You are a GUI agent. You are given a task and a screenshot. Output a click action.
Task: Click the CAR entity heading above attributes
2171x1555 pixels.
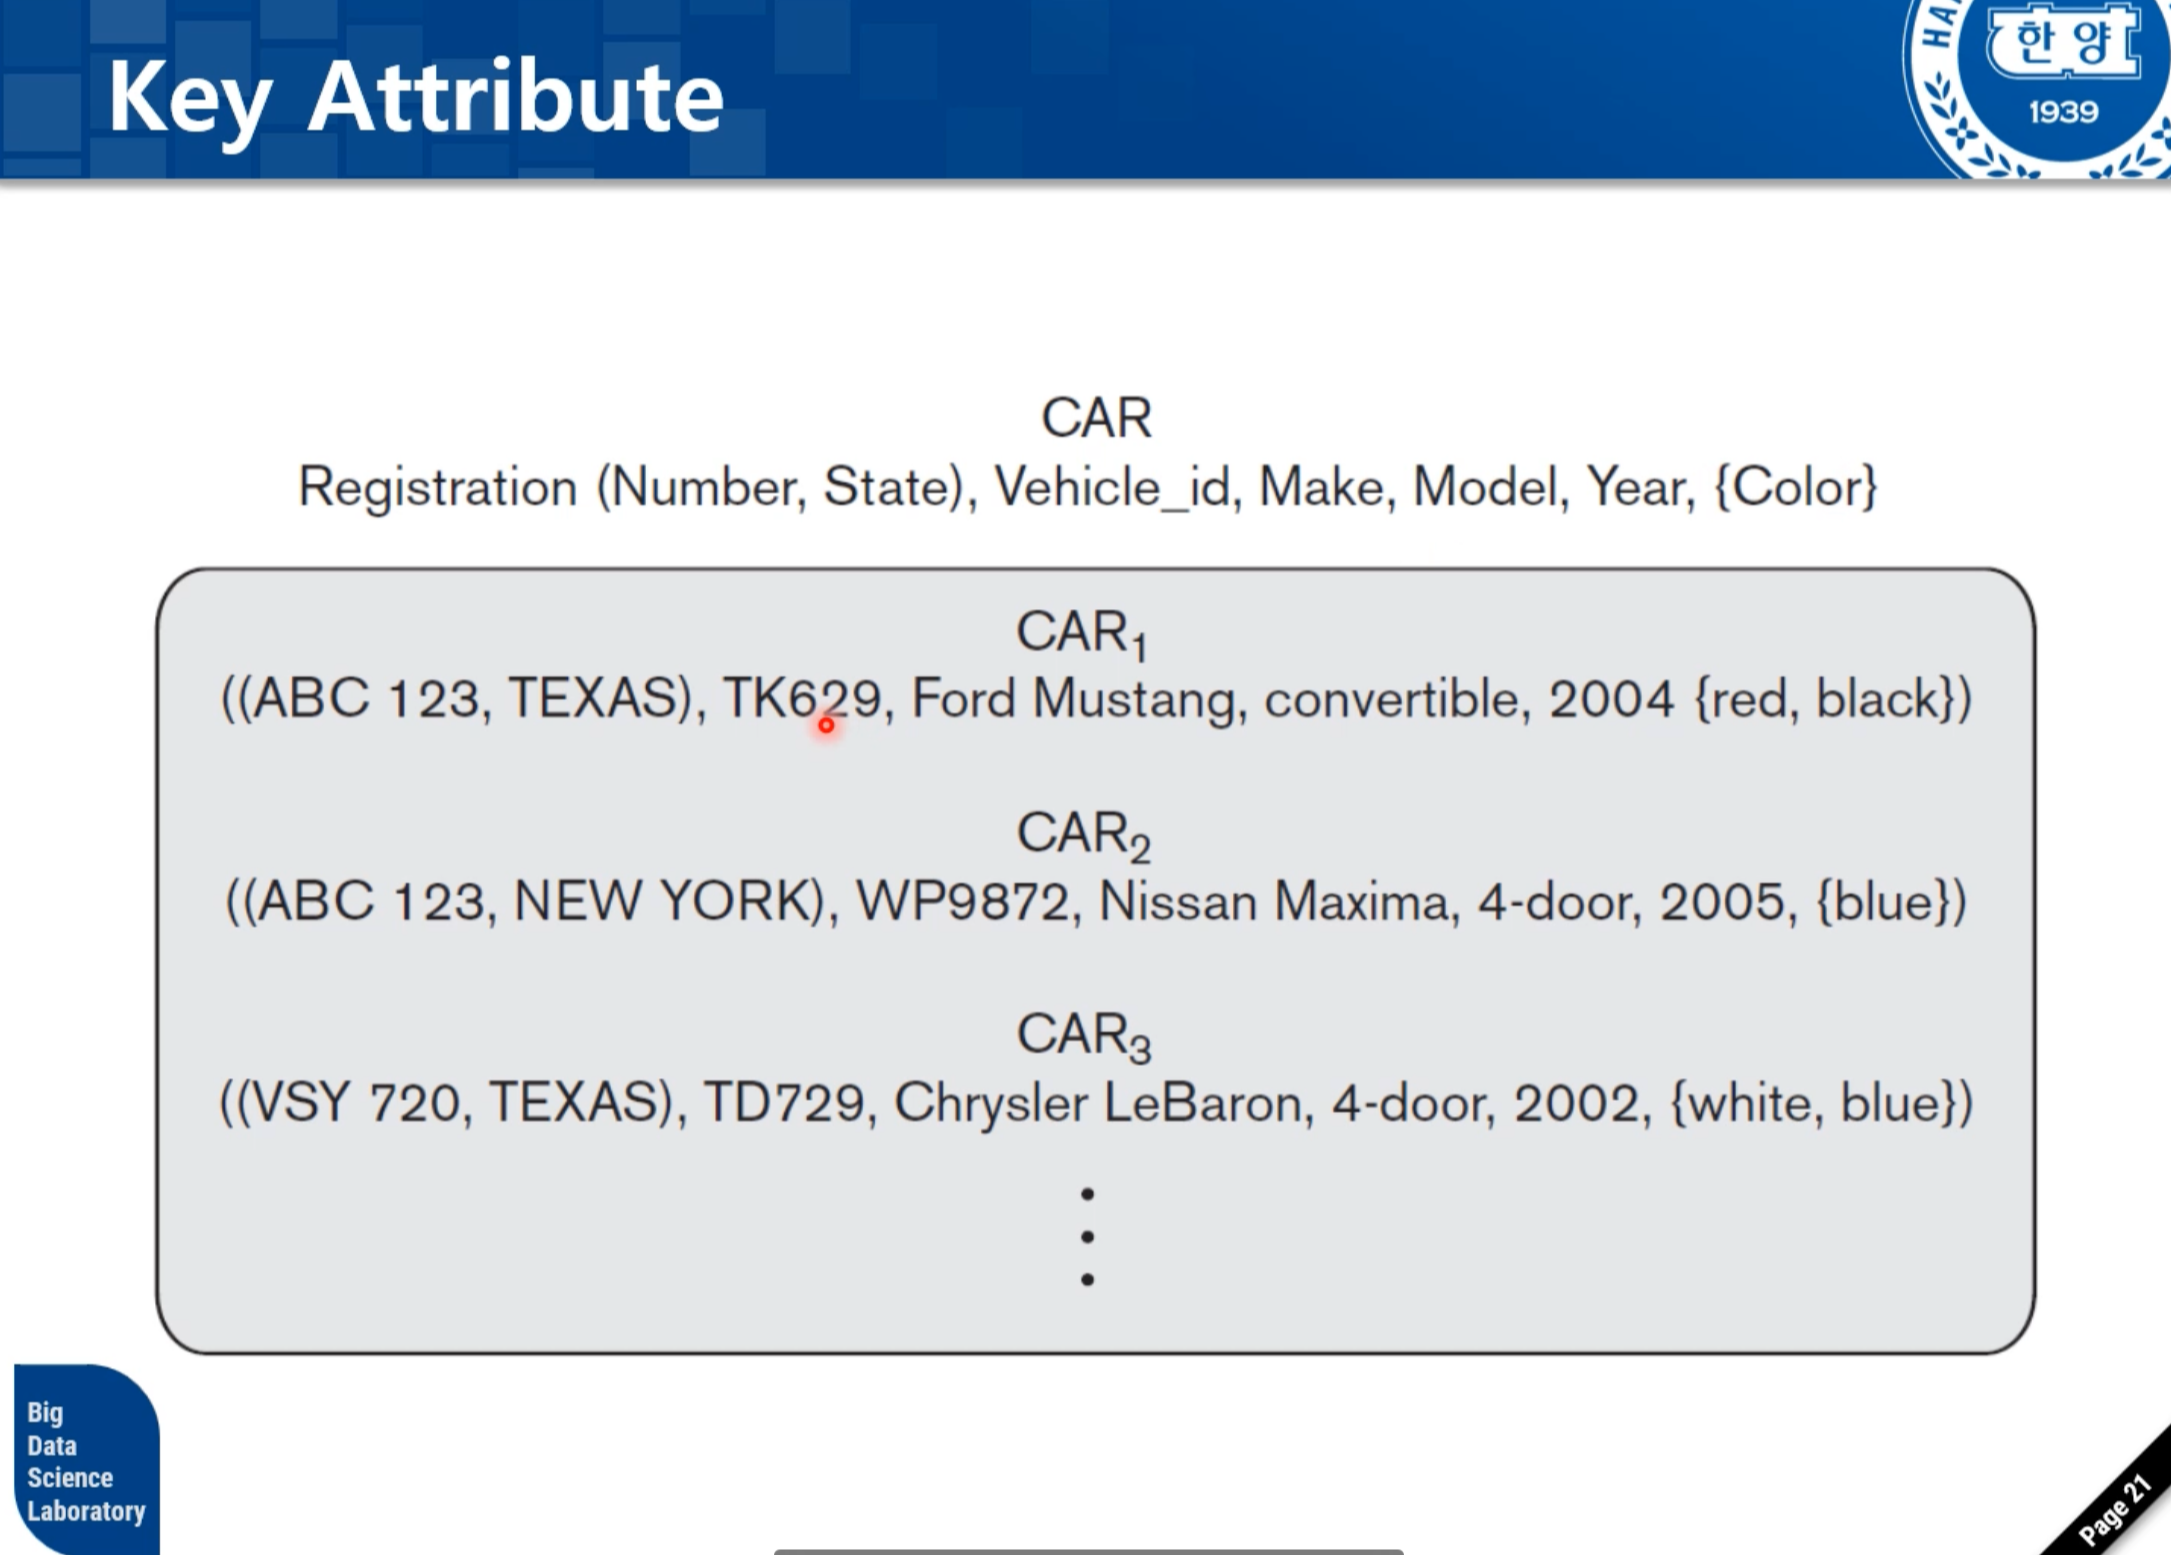point(1096,418)
